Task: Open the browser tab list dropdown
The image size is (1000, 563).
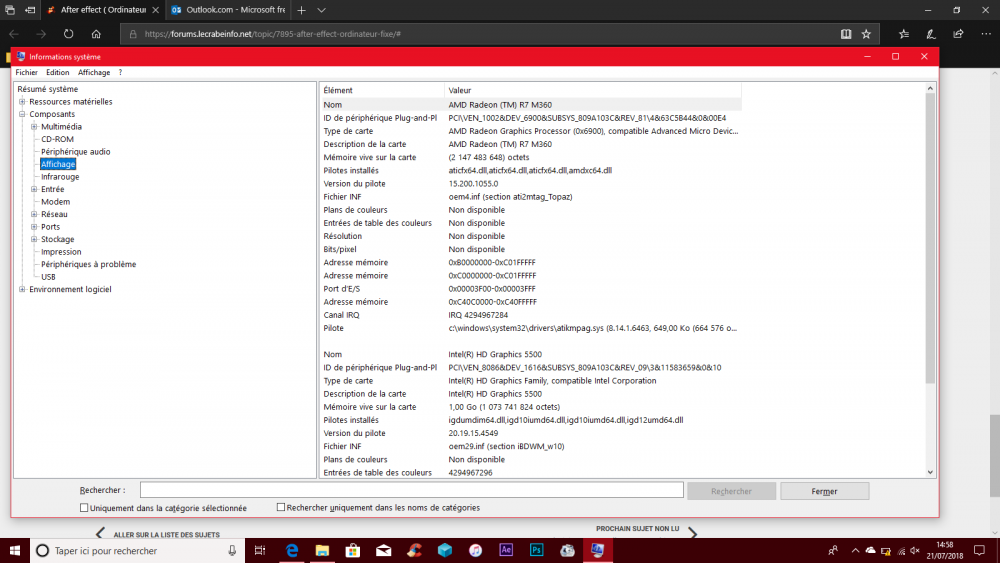Action: [321, 10]
